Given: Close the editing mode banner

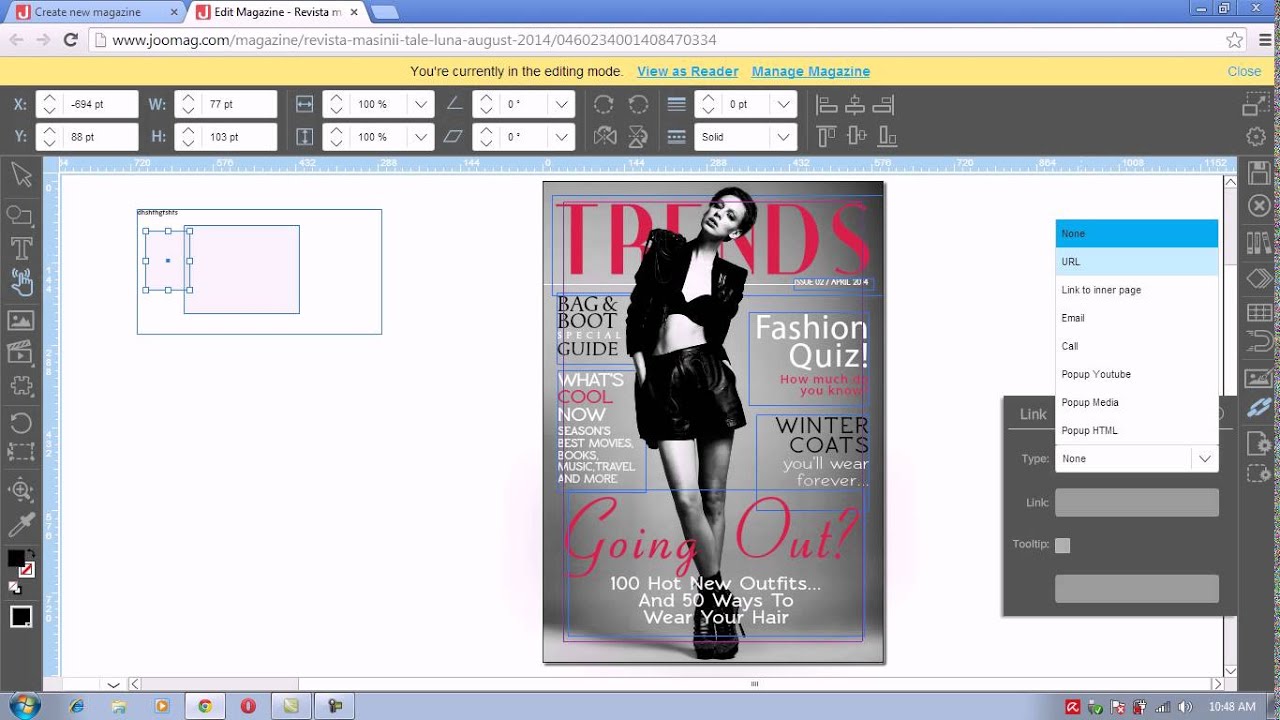Looking at the screenshot, I should pos(1244,72).
